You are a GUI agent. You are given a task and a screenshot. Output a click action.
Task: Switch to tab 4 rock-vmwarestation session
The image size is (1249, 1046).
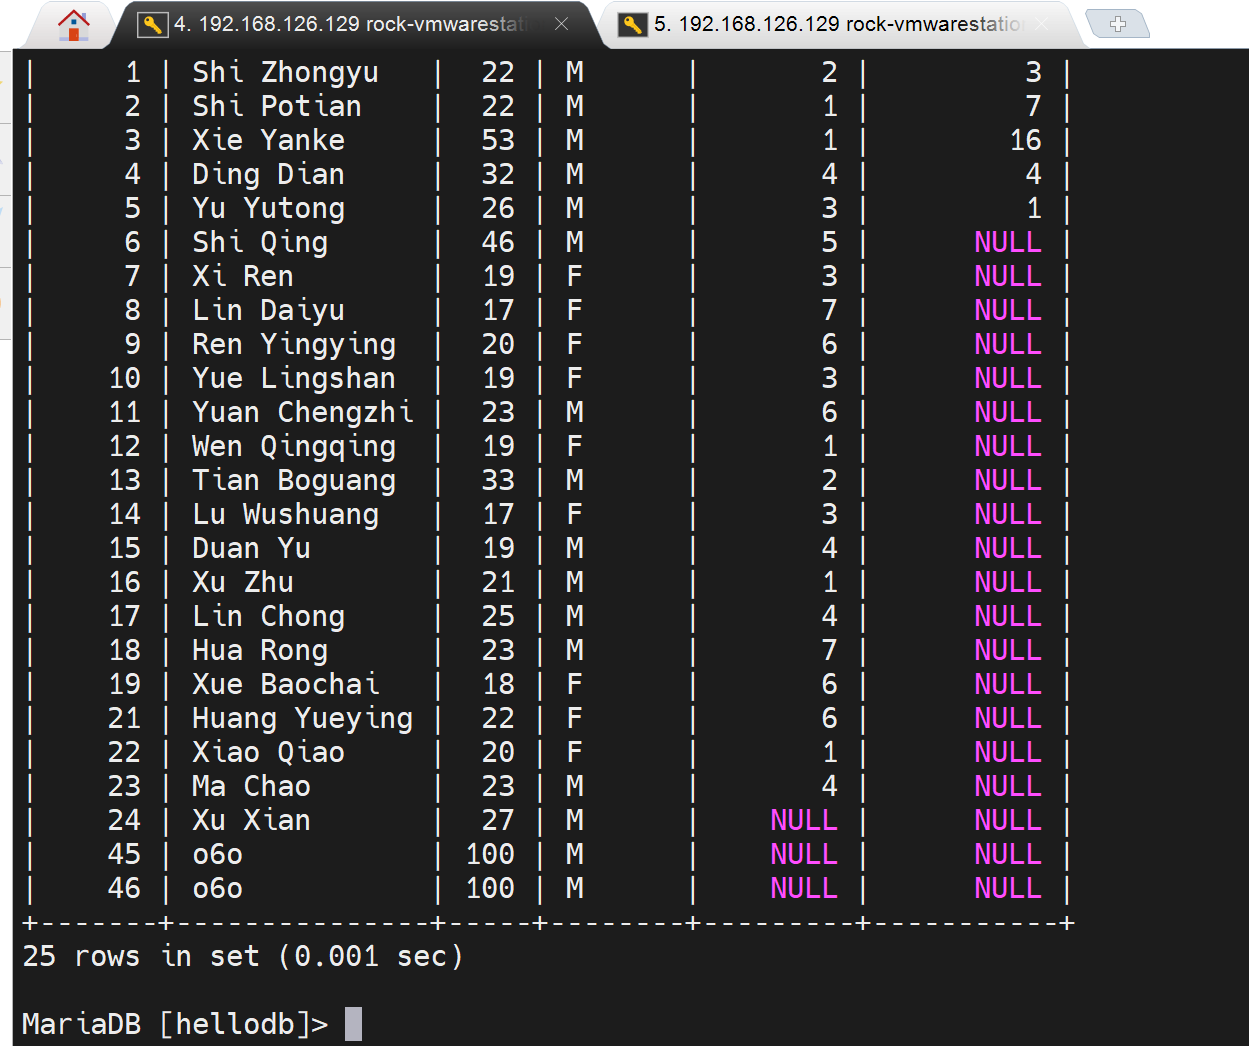click(x=350, y=24)
